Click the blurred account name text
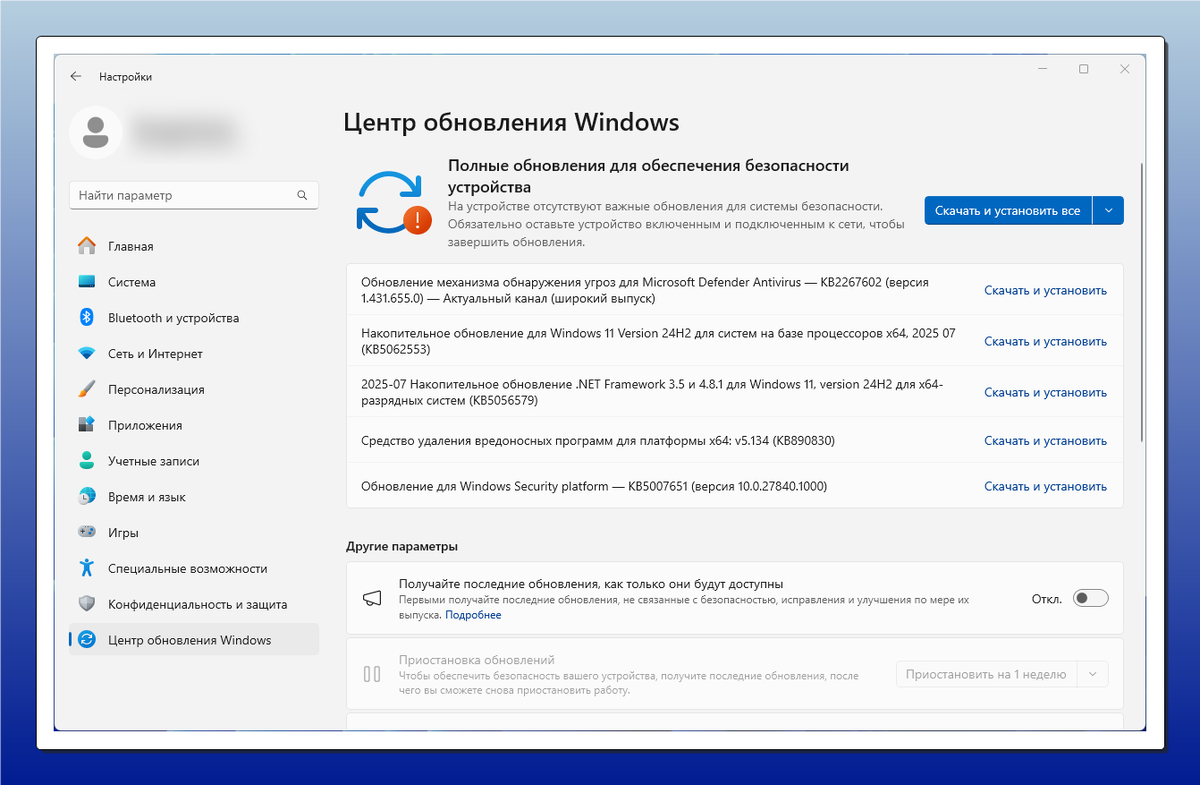Viewport: 1200px width, 785px height. (186, 132)
